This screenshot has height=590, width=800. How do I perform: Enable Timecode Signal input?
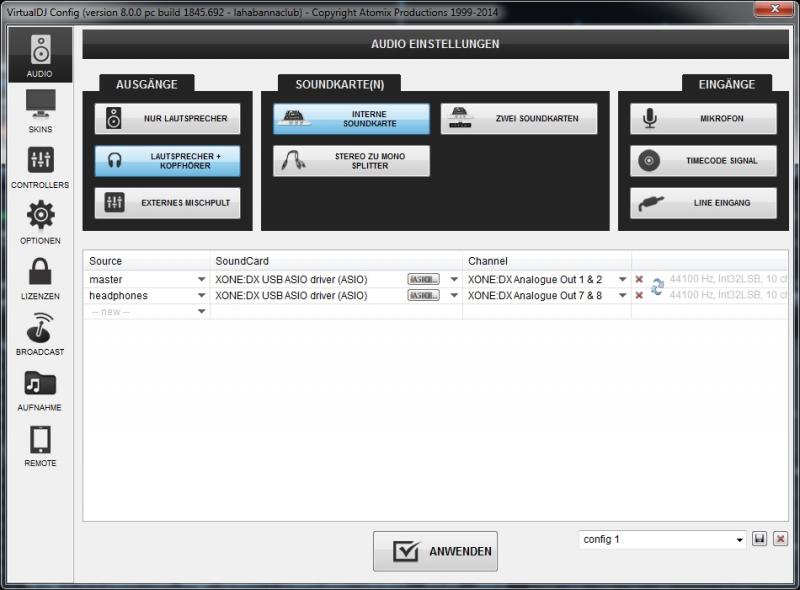pyautogui.click(x=704, y=161)
